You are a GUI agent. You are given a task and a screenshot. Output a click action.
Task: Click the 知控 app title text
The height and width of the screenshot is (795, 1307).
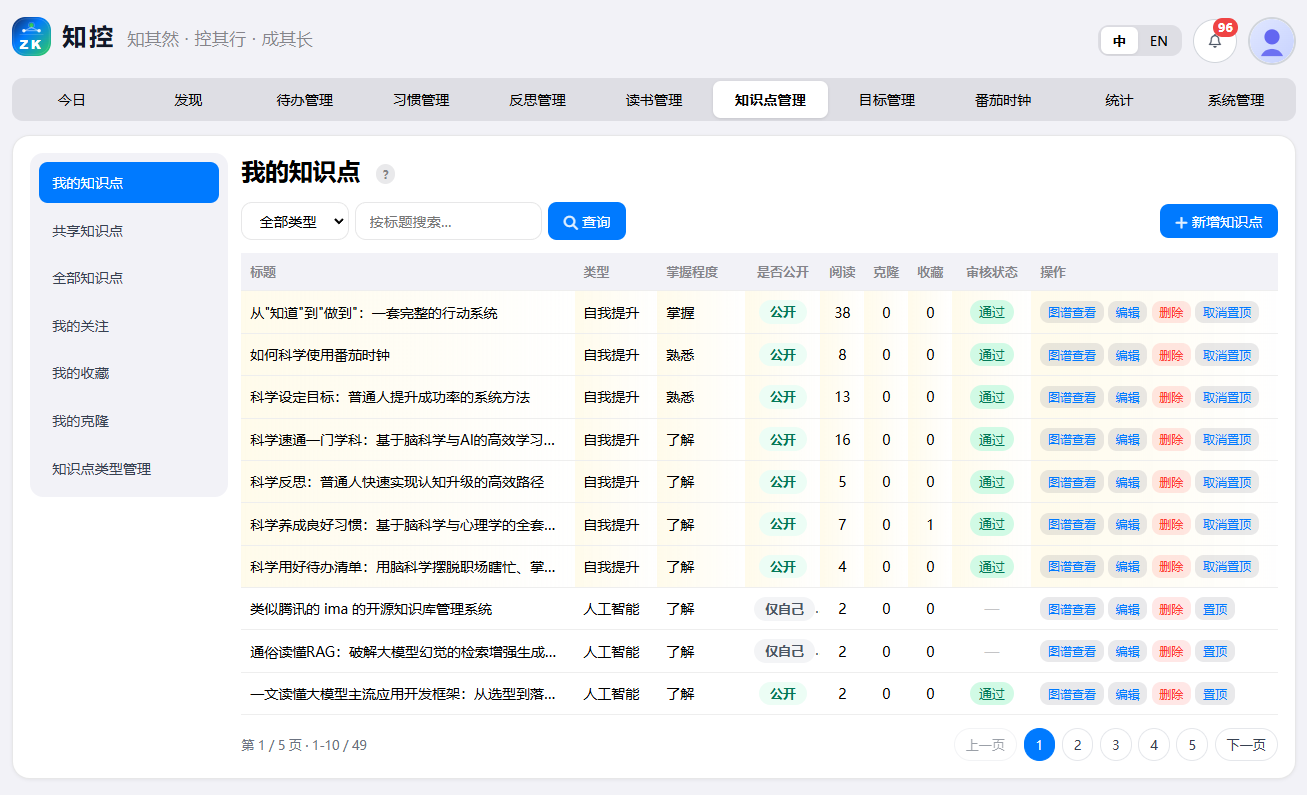pos(86,38)
